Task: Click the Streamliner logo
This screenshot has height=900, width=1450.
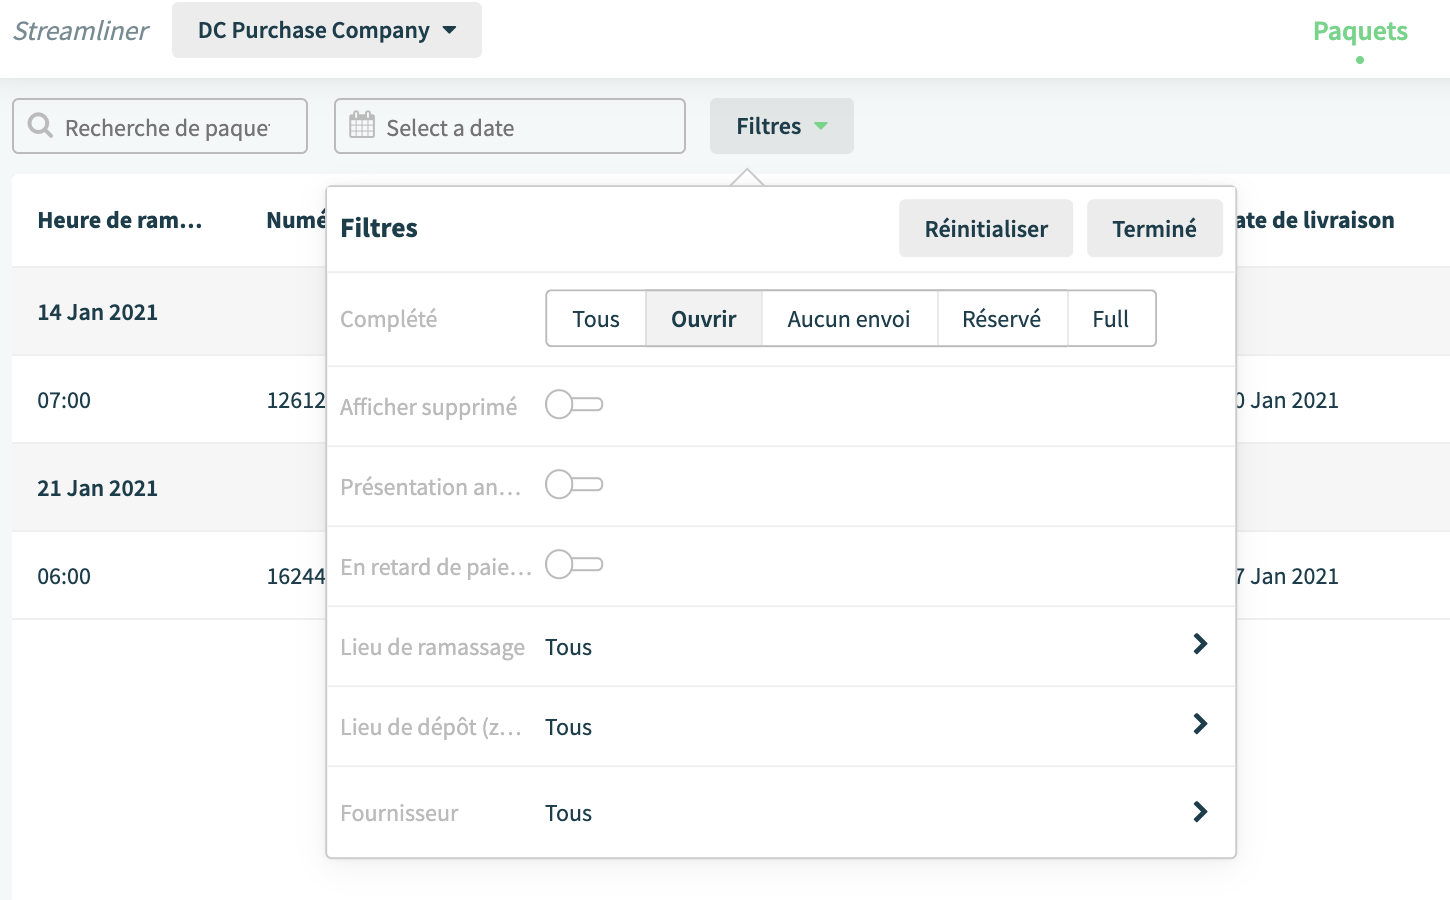Action: [x=81, y=31]
